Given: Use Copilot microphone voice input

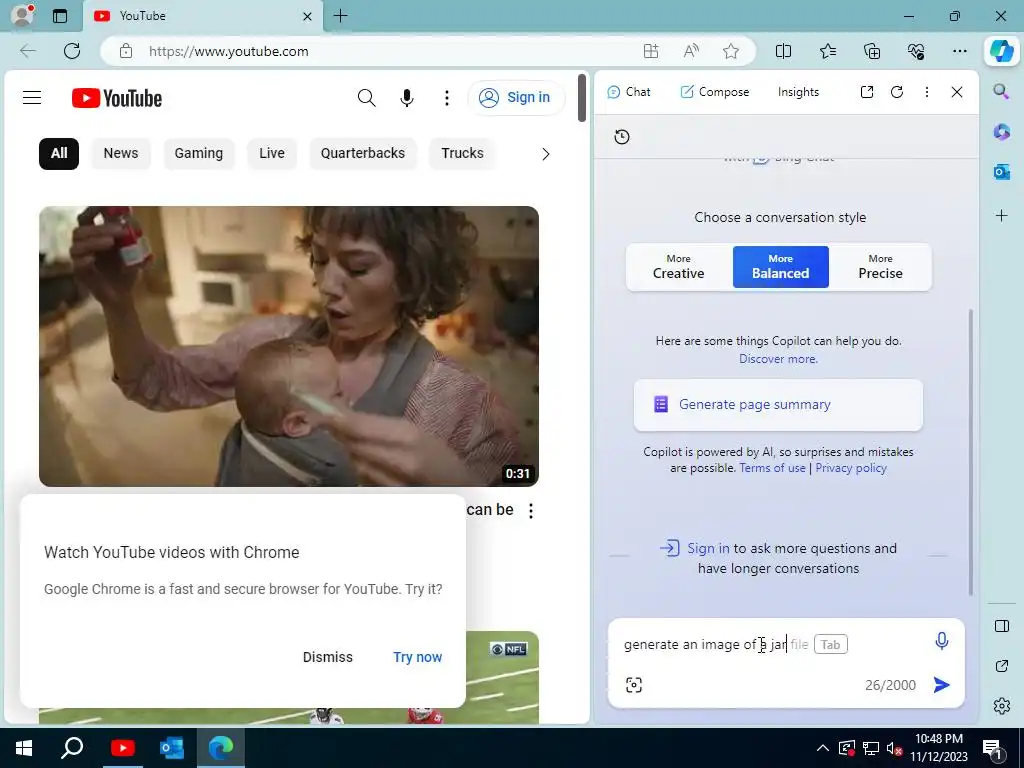Looking at the screenshot, I should click(x=941, y=641).
